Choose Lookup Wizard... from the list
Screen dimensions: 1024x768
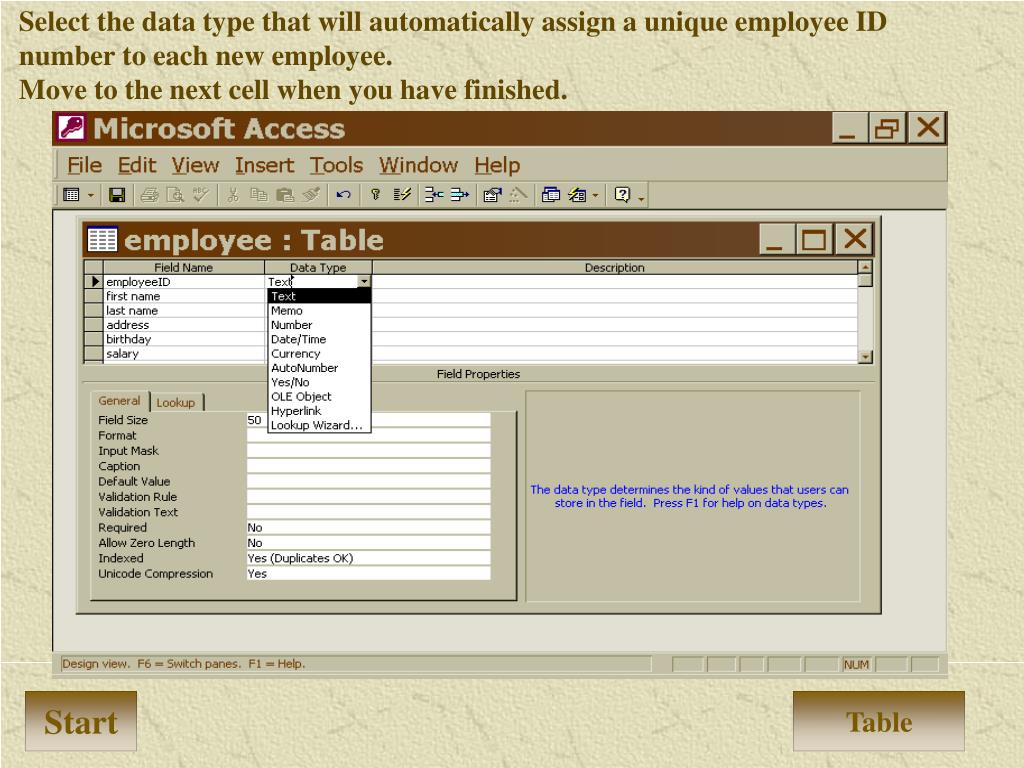319,425
